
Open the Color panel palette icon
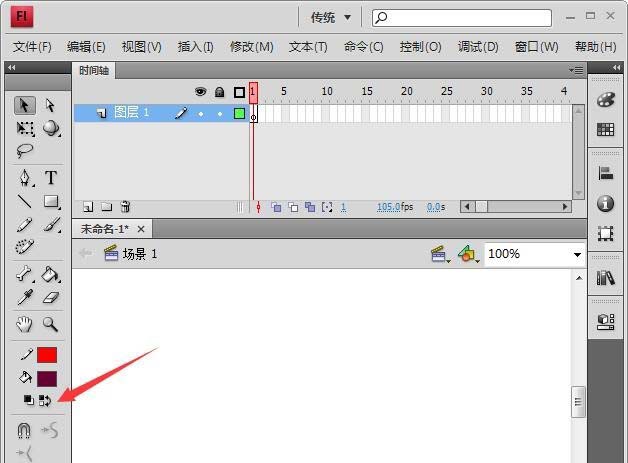point(605,99)
